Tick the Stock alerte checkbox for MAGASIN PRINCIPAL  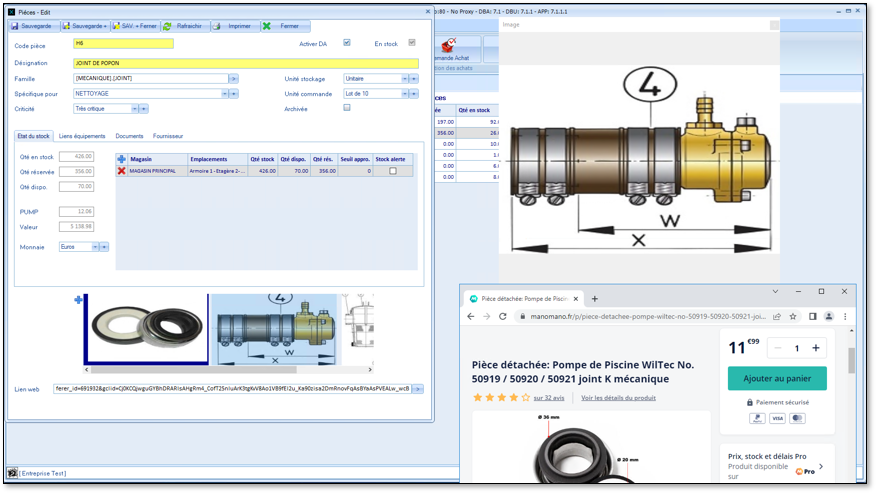(393, 171)
